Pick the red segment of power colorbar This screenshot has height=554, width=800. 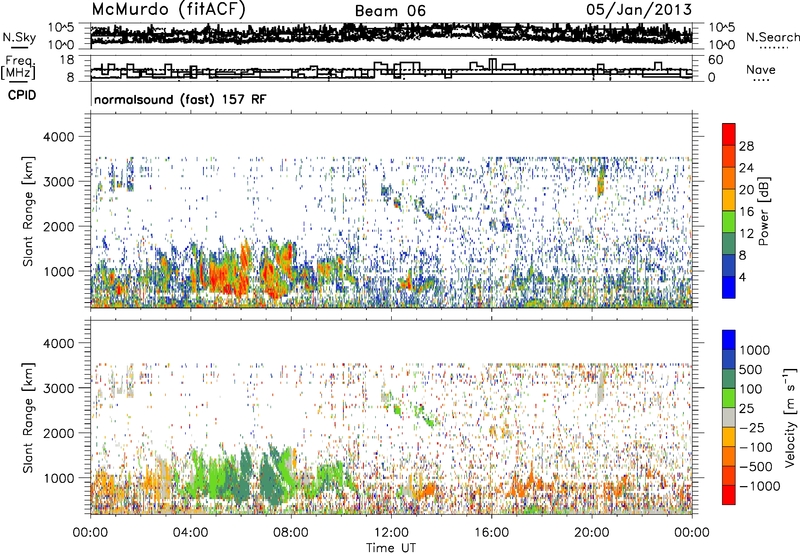click(x=729, y=134)
